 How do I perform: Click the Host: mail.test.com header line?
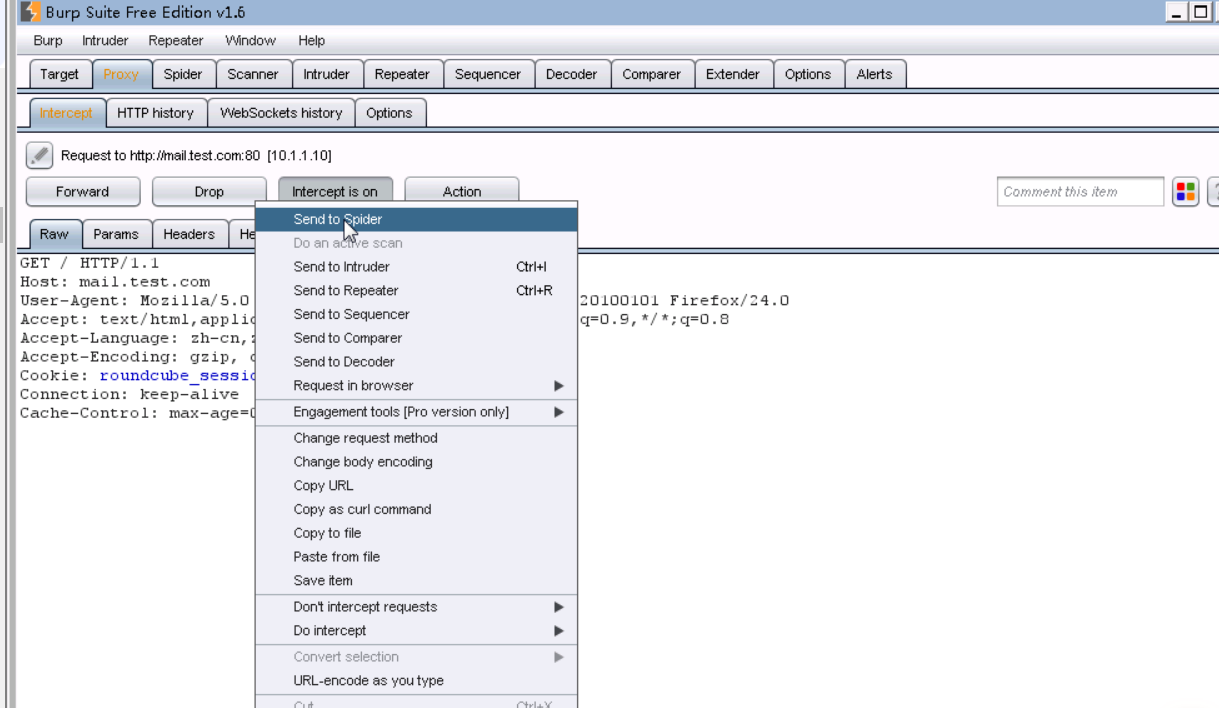coord(115,282)
